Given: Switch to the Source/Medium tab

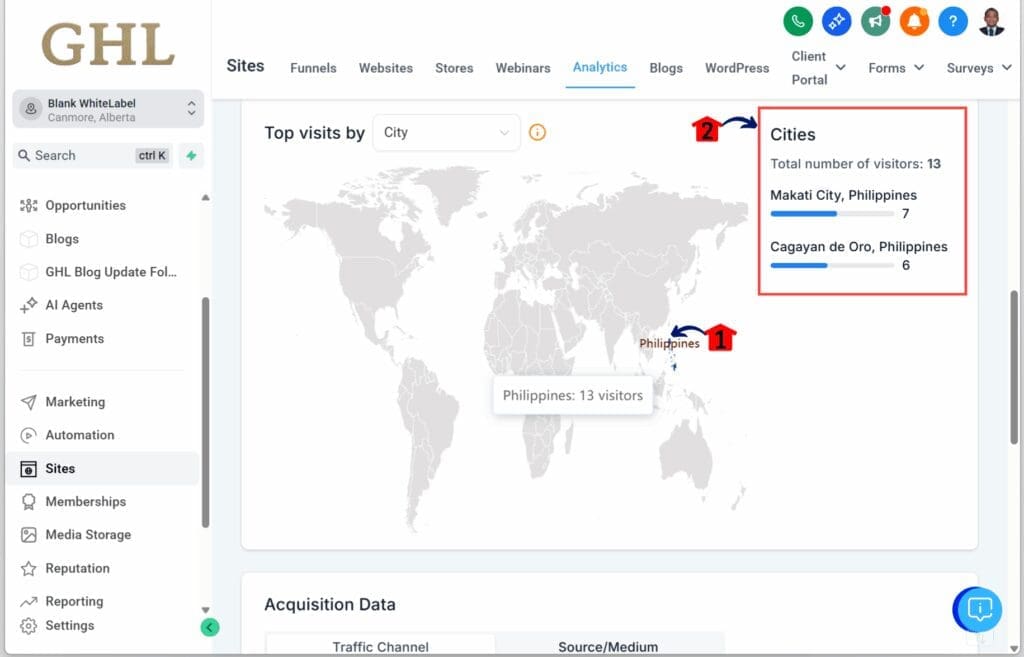Looking at the screenshot, I should [608, 646].
